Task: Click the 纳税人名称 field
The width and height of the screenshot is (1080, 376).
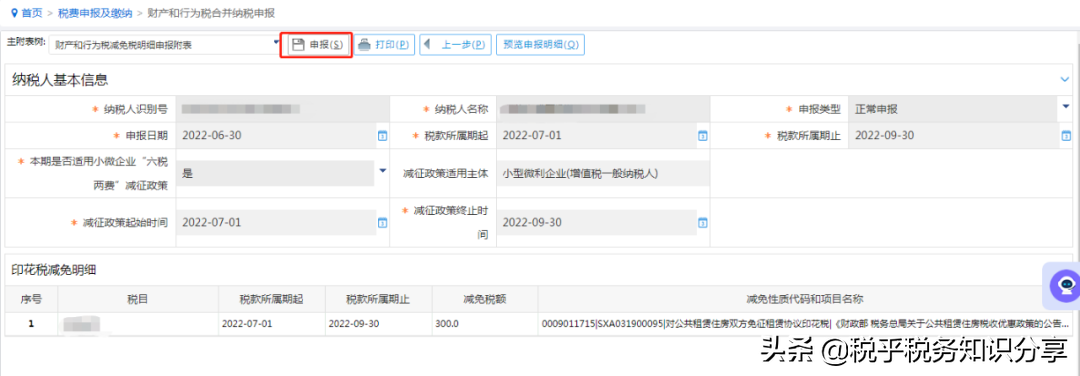Action: pos(603,109)
